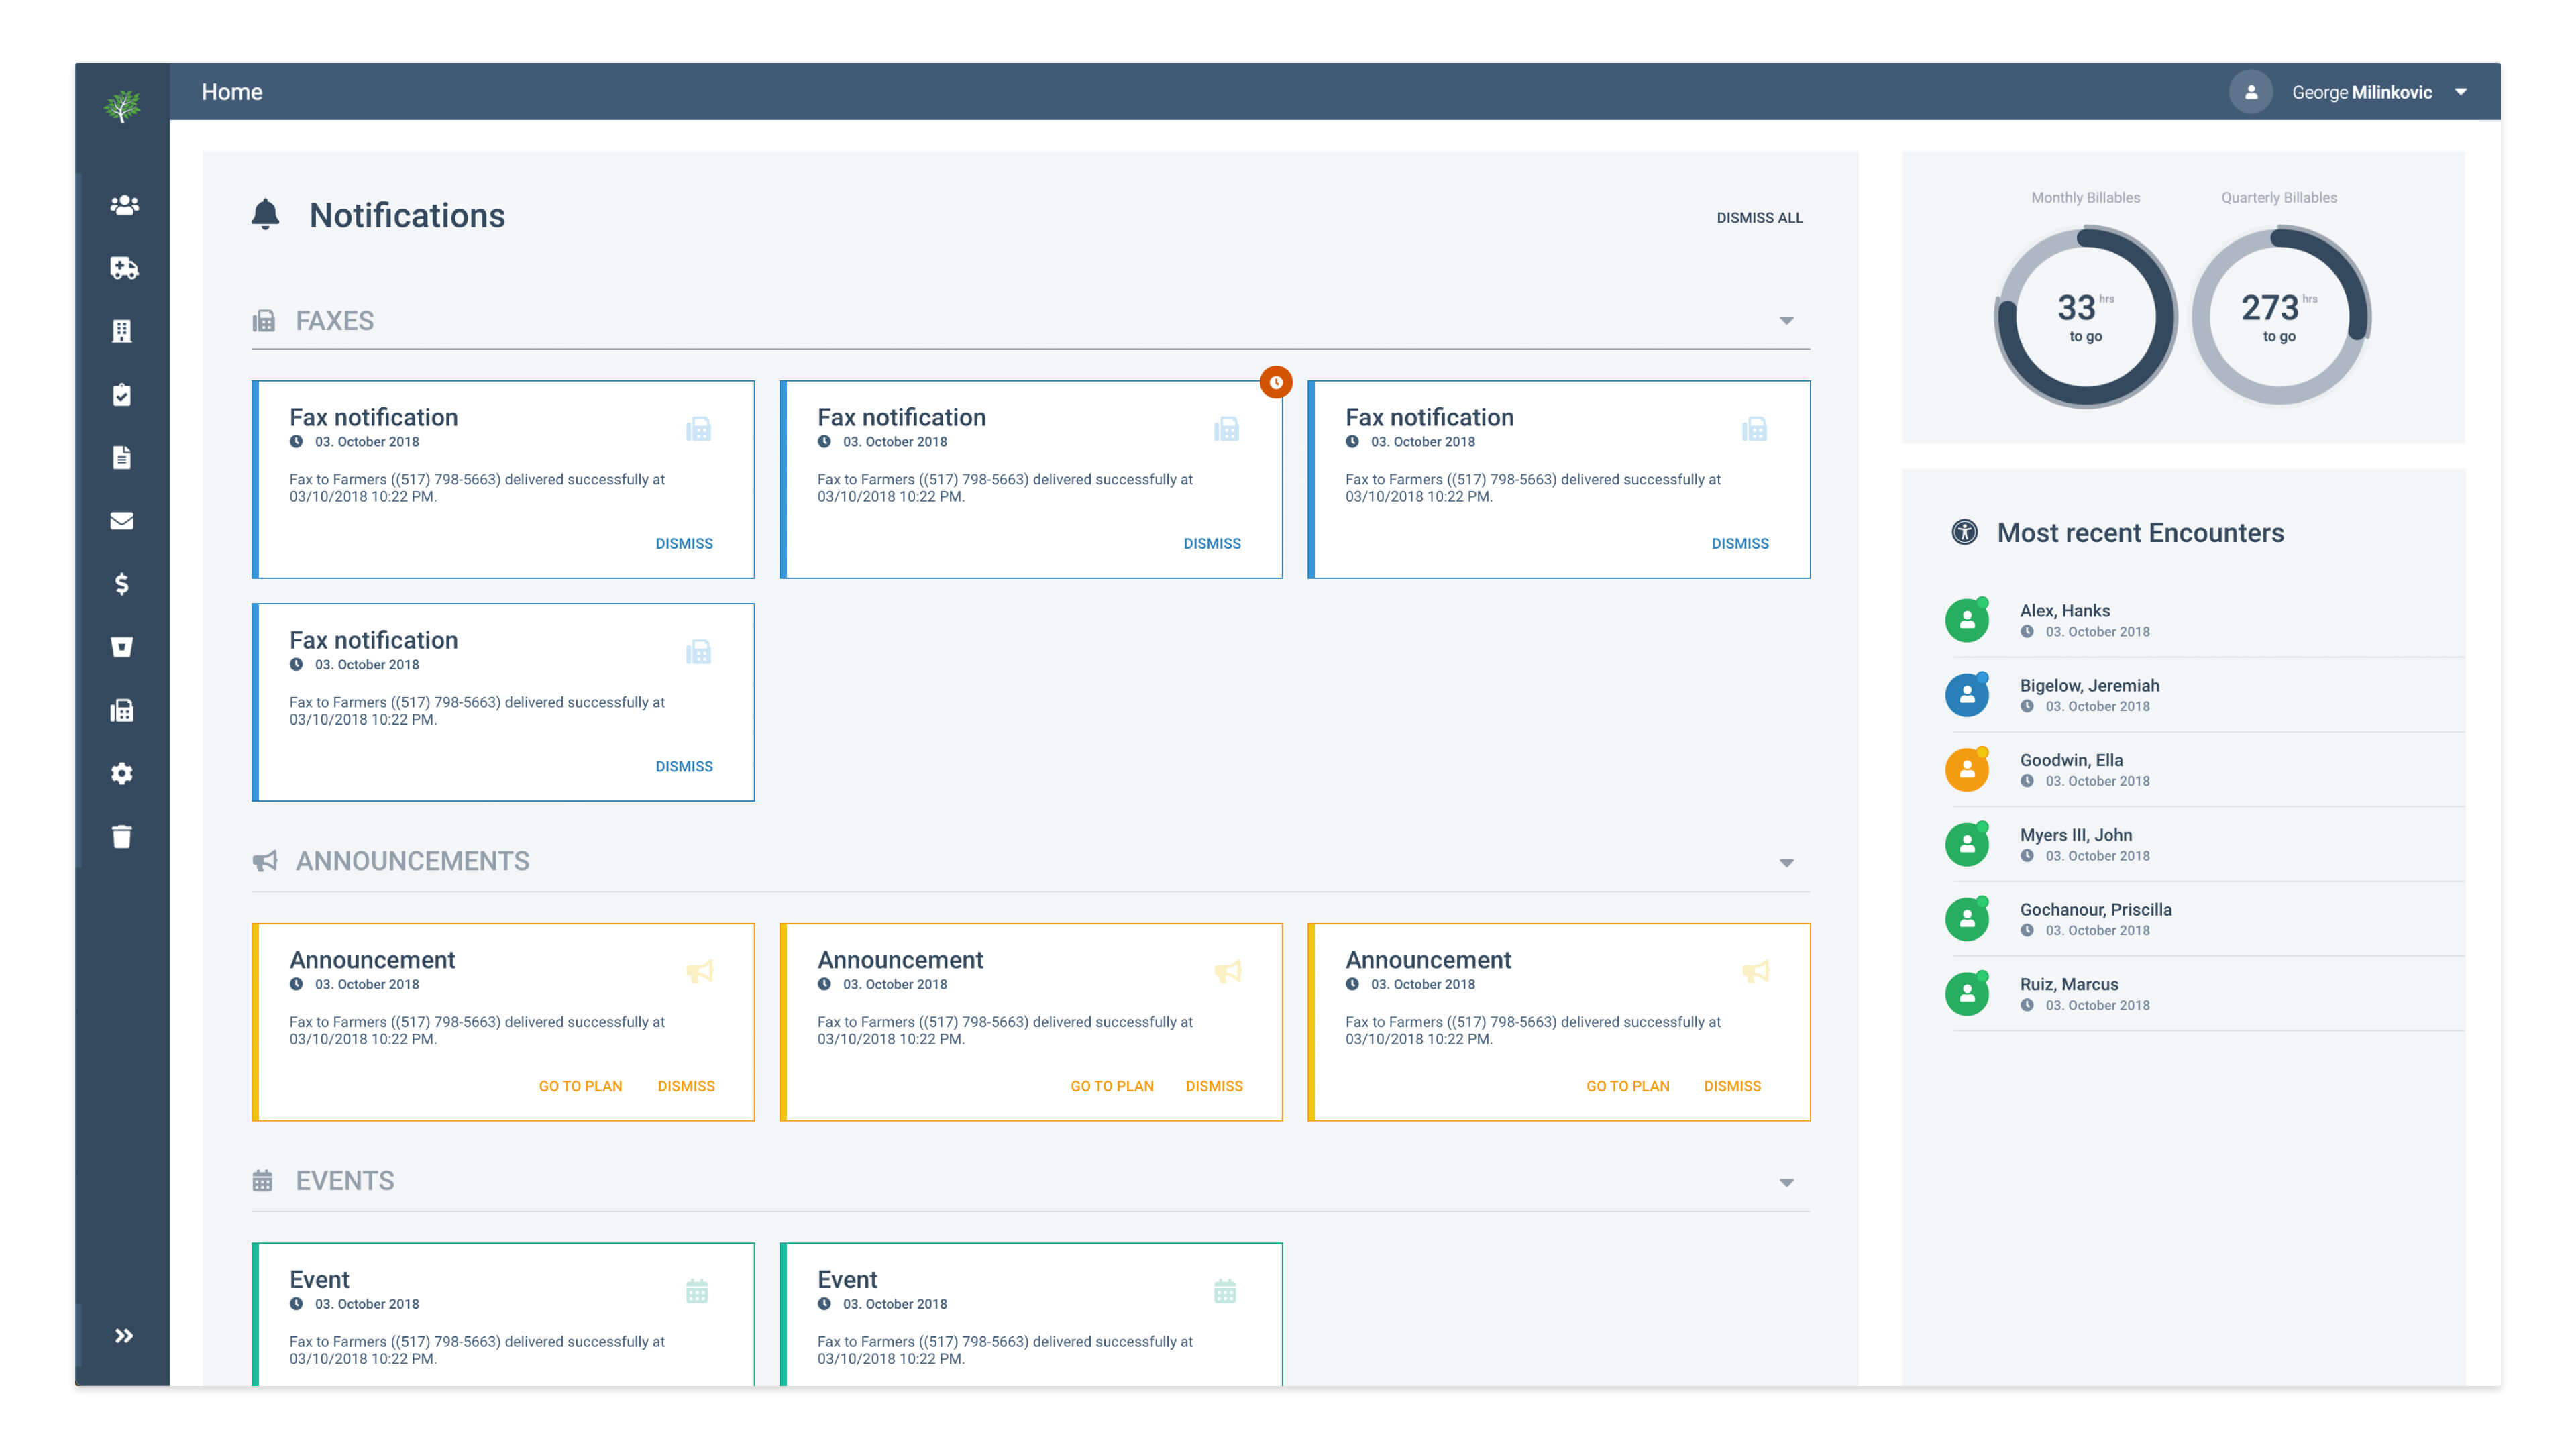Click the user avatar icon in header
The width and height of the screenshot is (2576, 1449).
2250,92
